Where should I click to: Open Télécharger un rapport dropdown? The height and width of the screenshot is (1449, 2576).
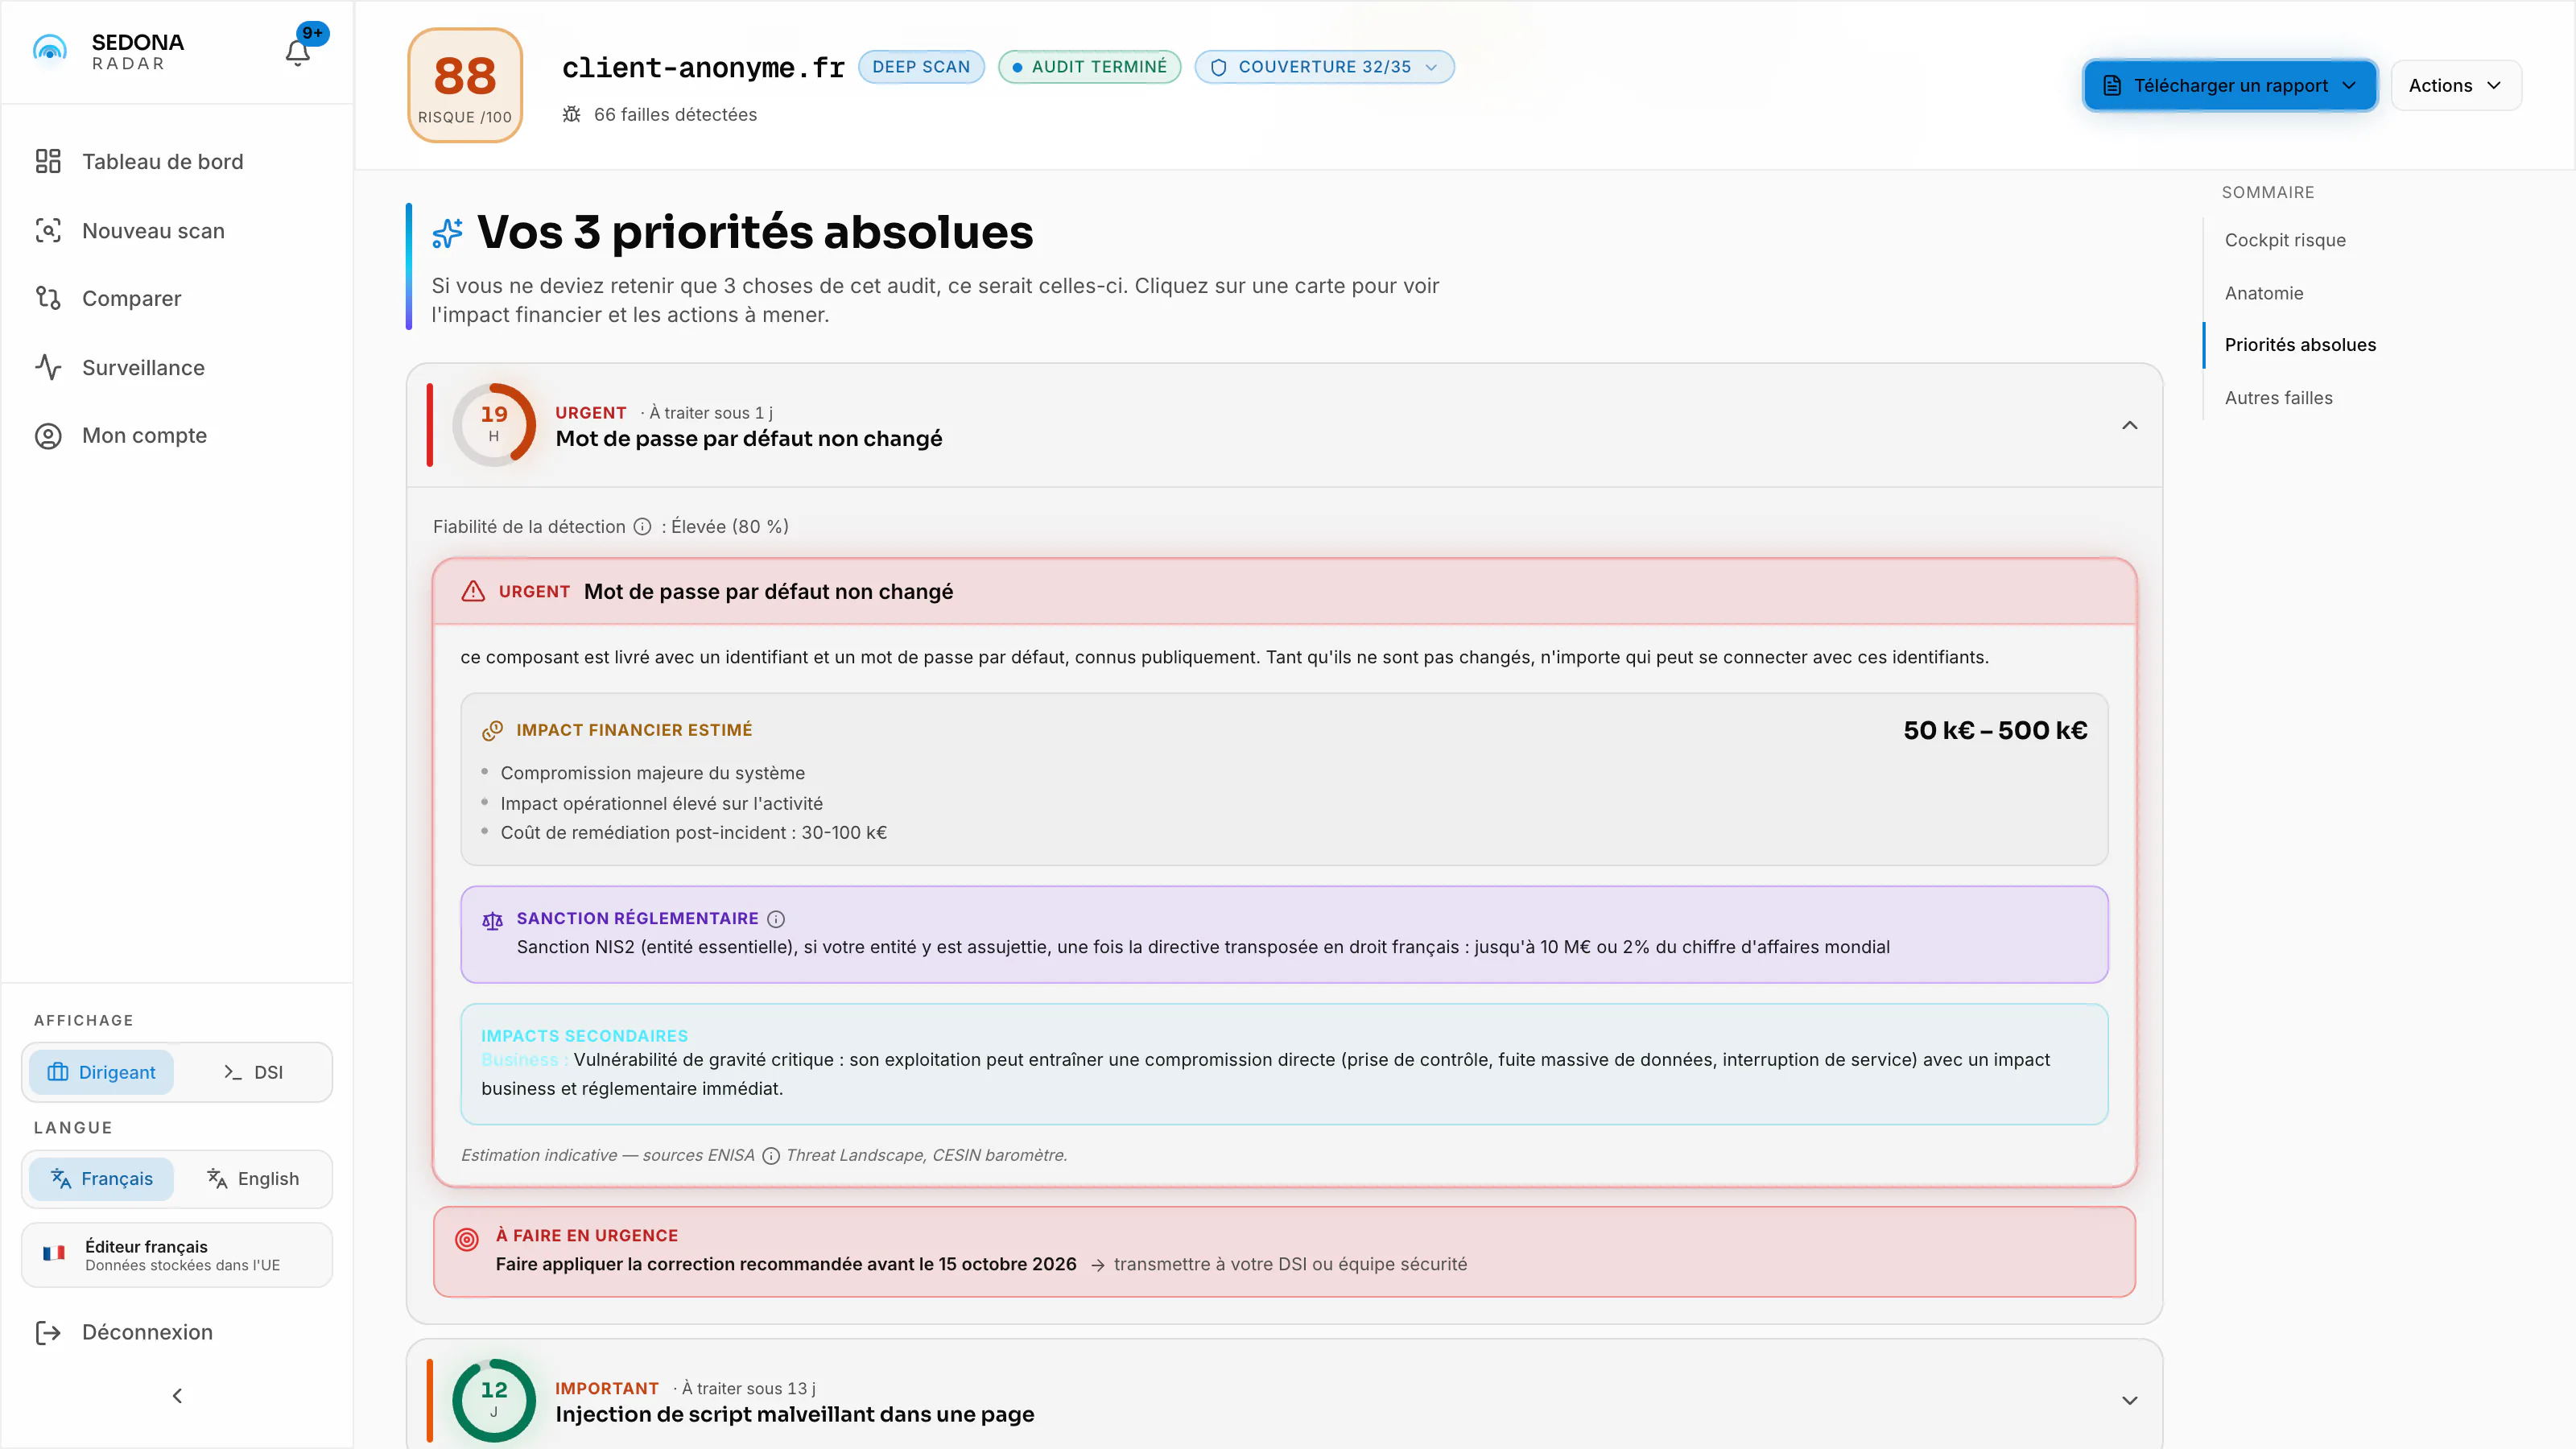[x=2230, y=86]
